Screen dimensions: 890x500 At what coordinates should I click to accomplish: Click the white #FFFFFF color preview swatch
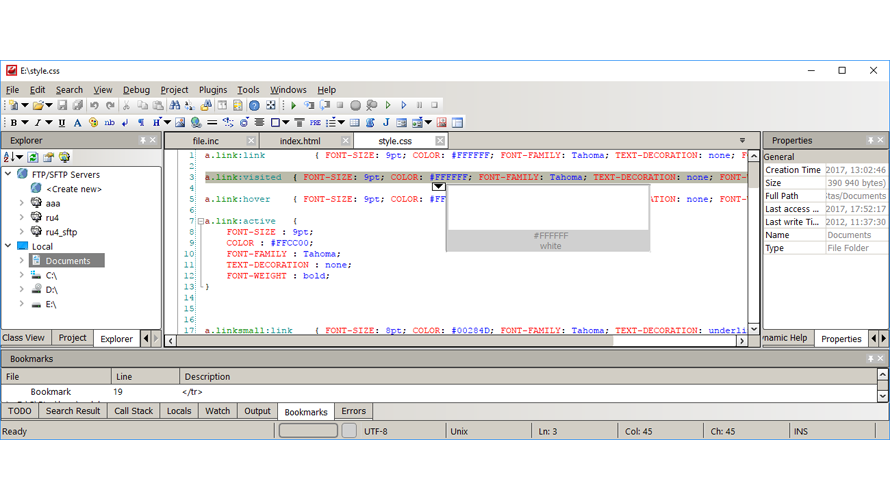[x=548, y=208]
